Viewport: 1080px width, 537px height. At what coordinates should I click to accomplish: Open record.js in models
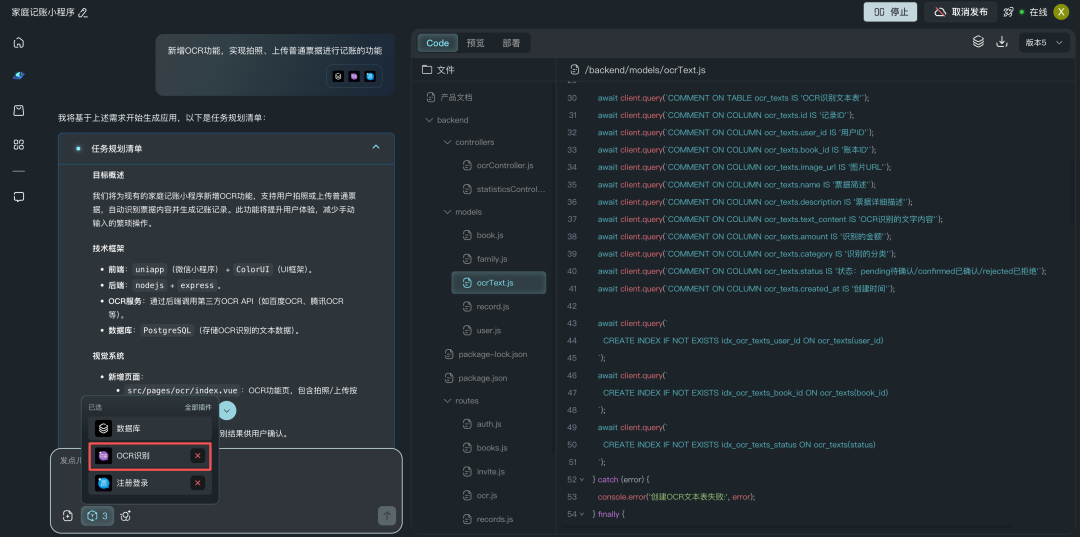click(x=486, y=306)
